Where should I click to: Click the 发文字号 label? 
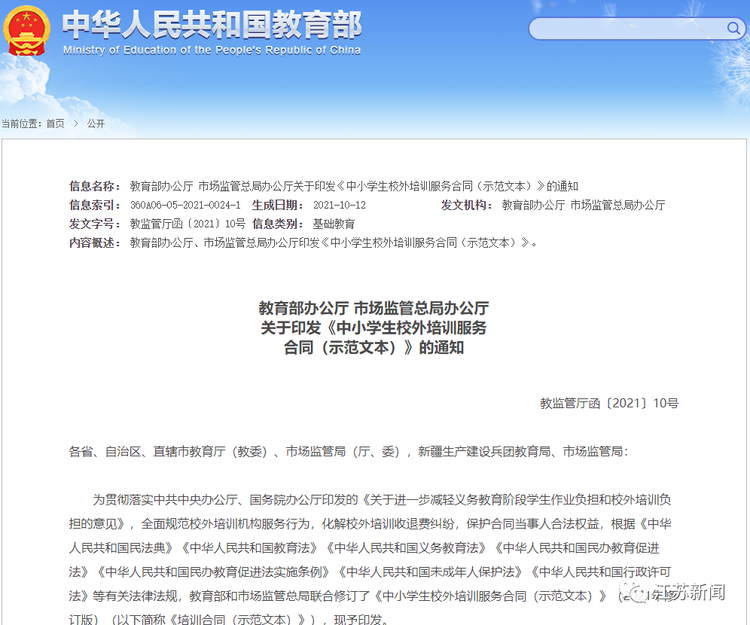pos(94,224)
